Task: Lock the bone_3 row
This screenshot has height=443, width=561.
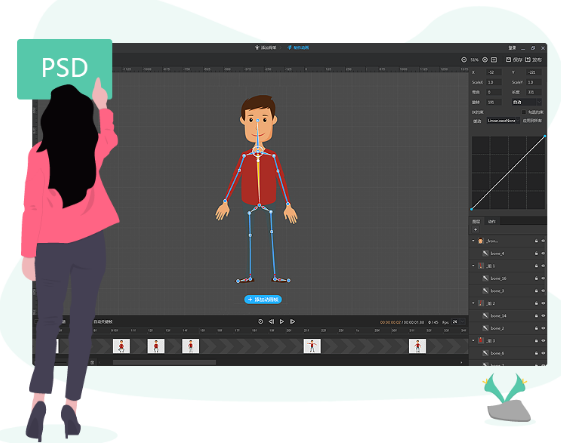Action: (536, 291)
